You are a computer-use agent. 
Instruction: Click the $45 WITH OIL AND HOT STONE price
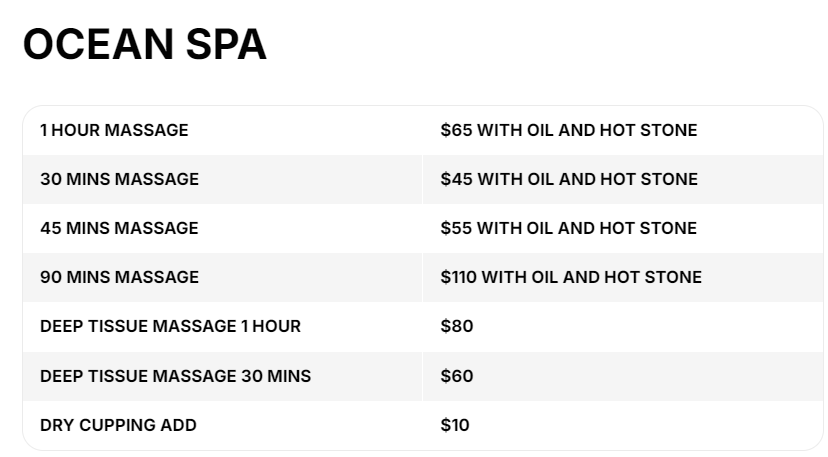pyautogui.click(x=568, y=179)
